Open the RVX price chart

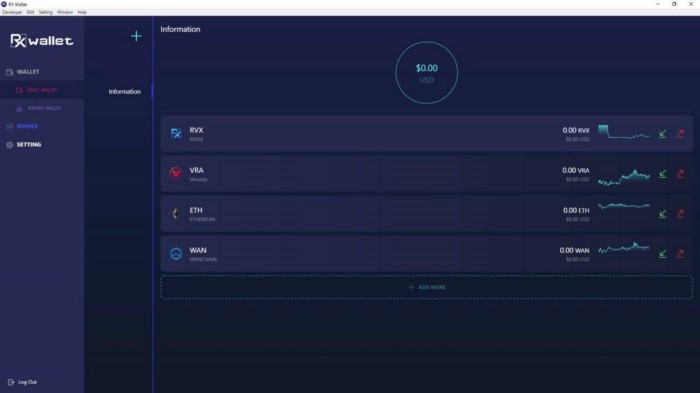[624, 132]
